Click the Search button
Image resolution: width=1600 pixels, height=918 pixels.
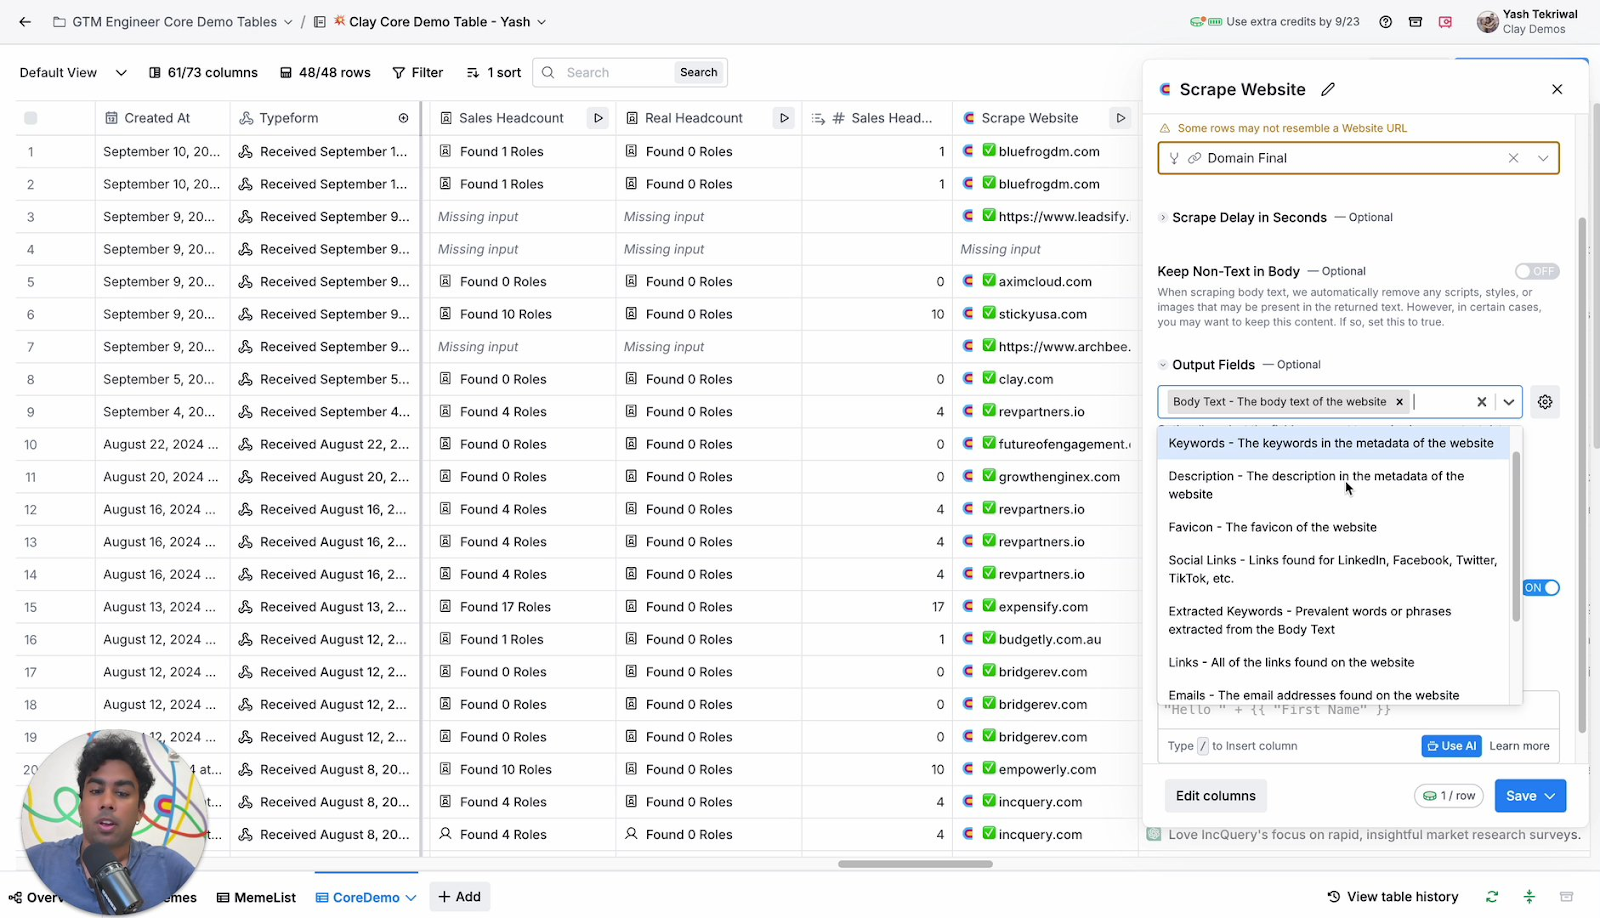(698, 72)
